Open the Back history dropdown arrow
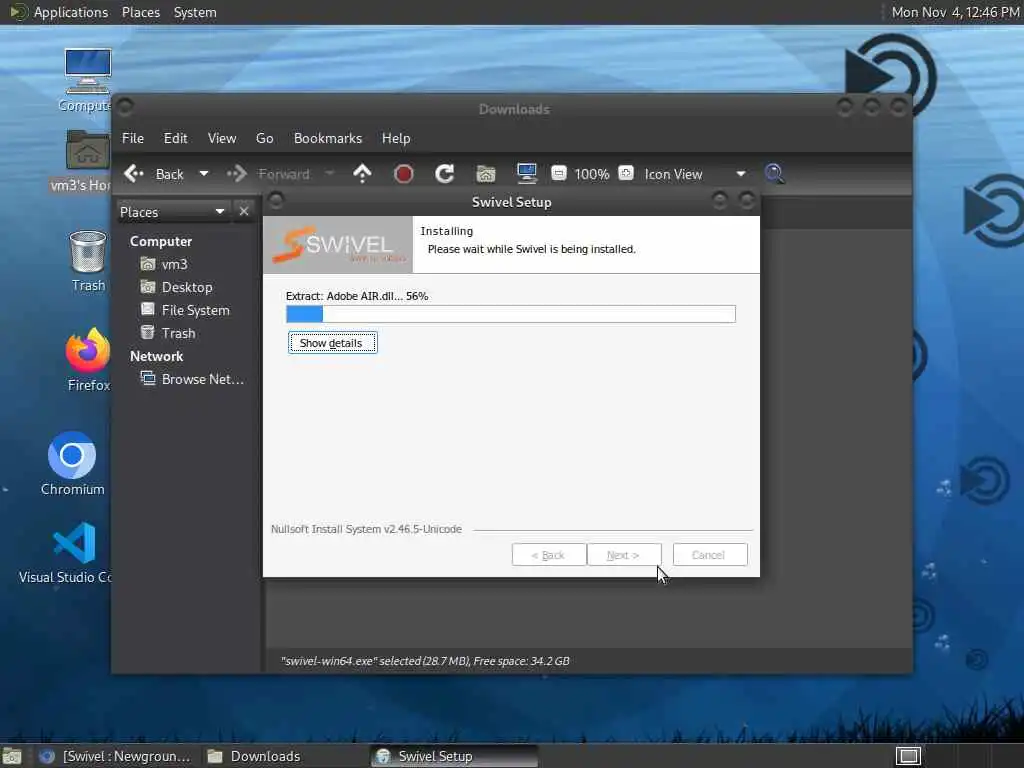This screenshot has height=768, width=1024. (x=204, y=174)
